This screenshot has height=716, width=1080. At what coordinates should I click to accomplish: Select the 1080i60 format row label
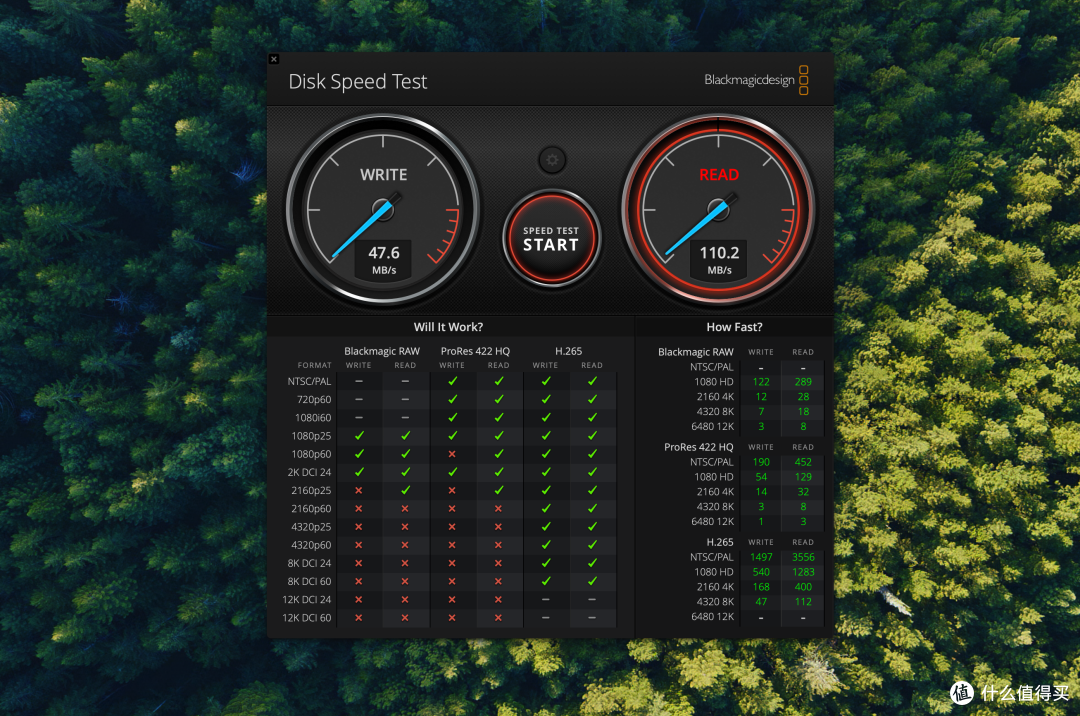(x=313, y=418)
